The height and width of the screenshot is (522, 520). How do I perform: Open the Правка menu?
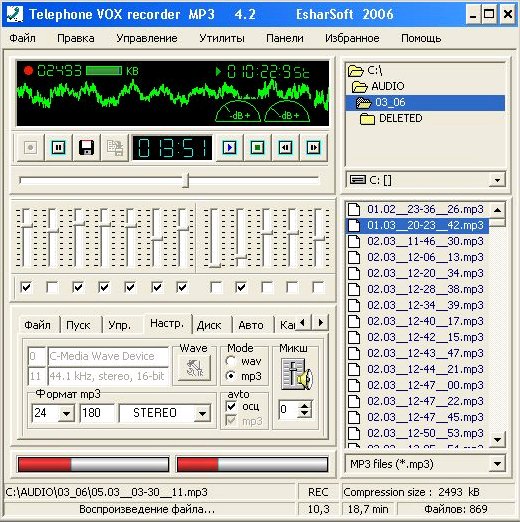point(76,38)
